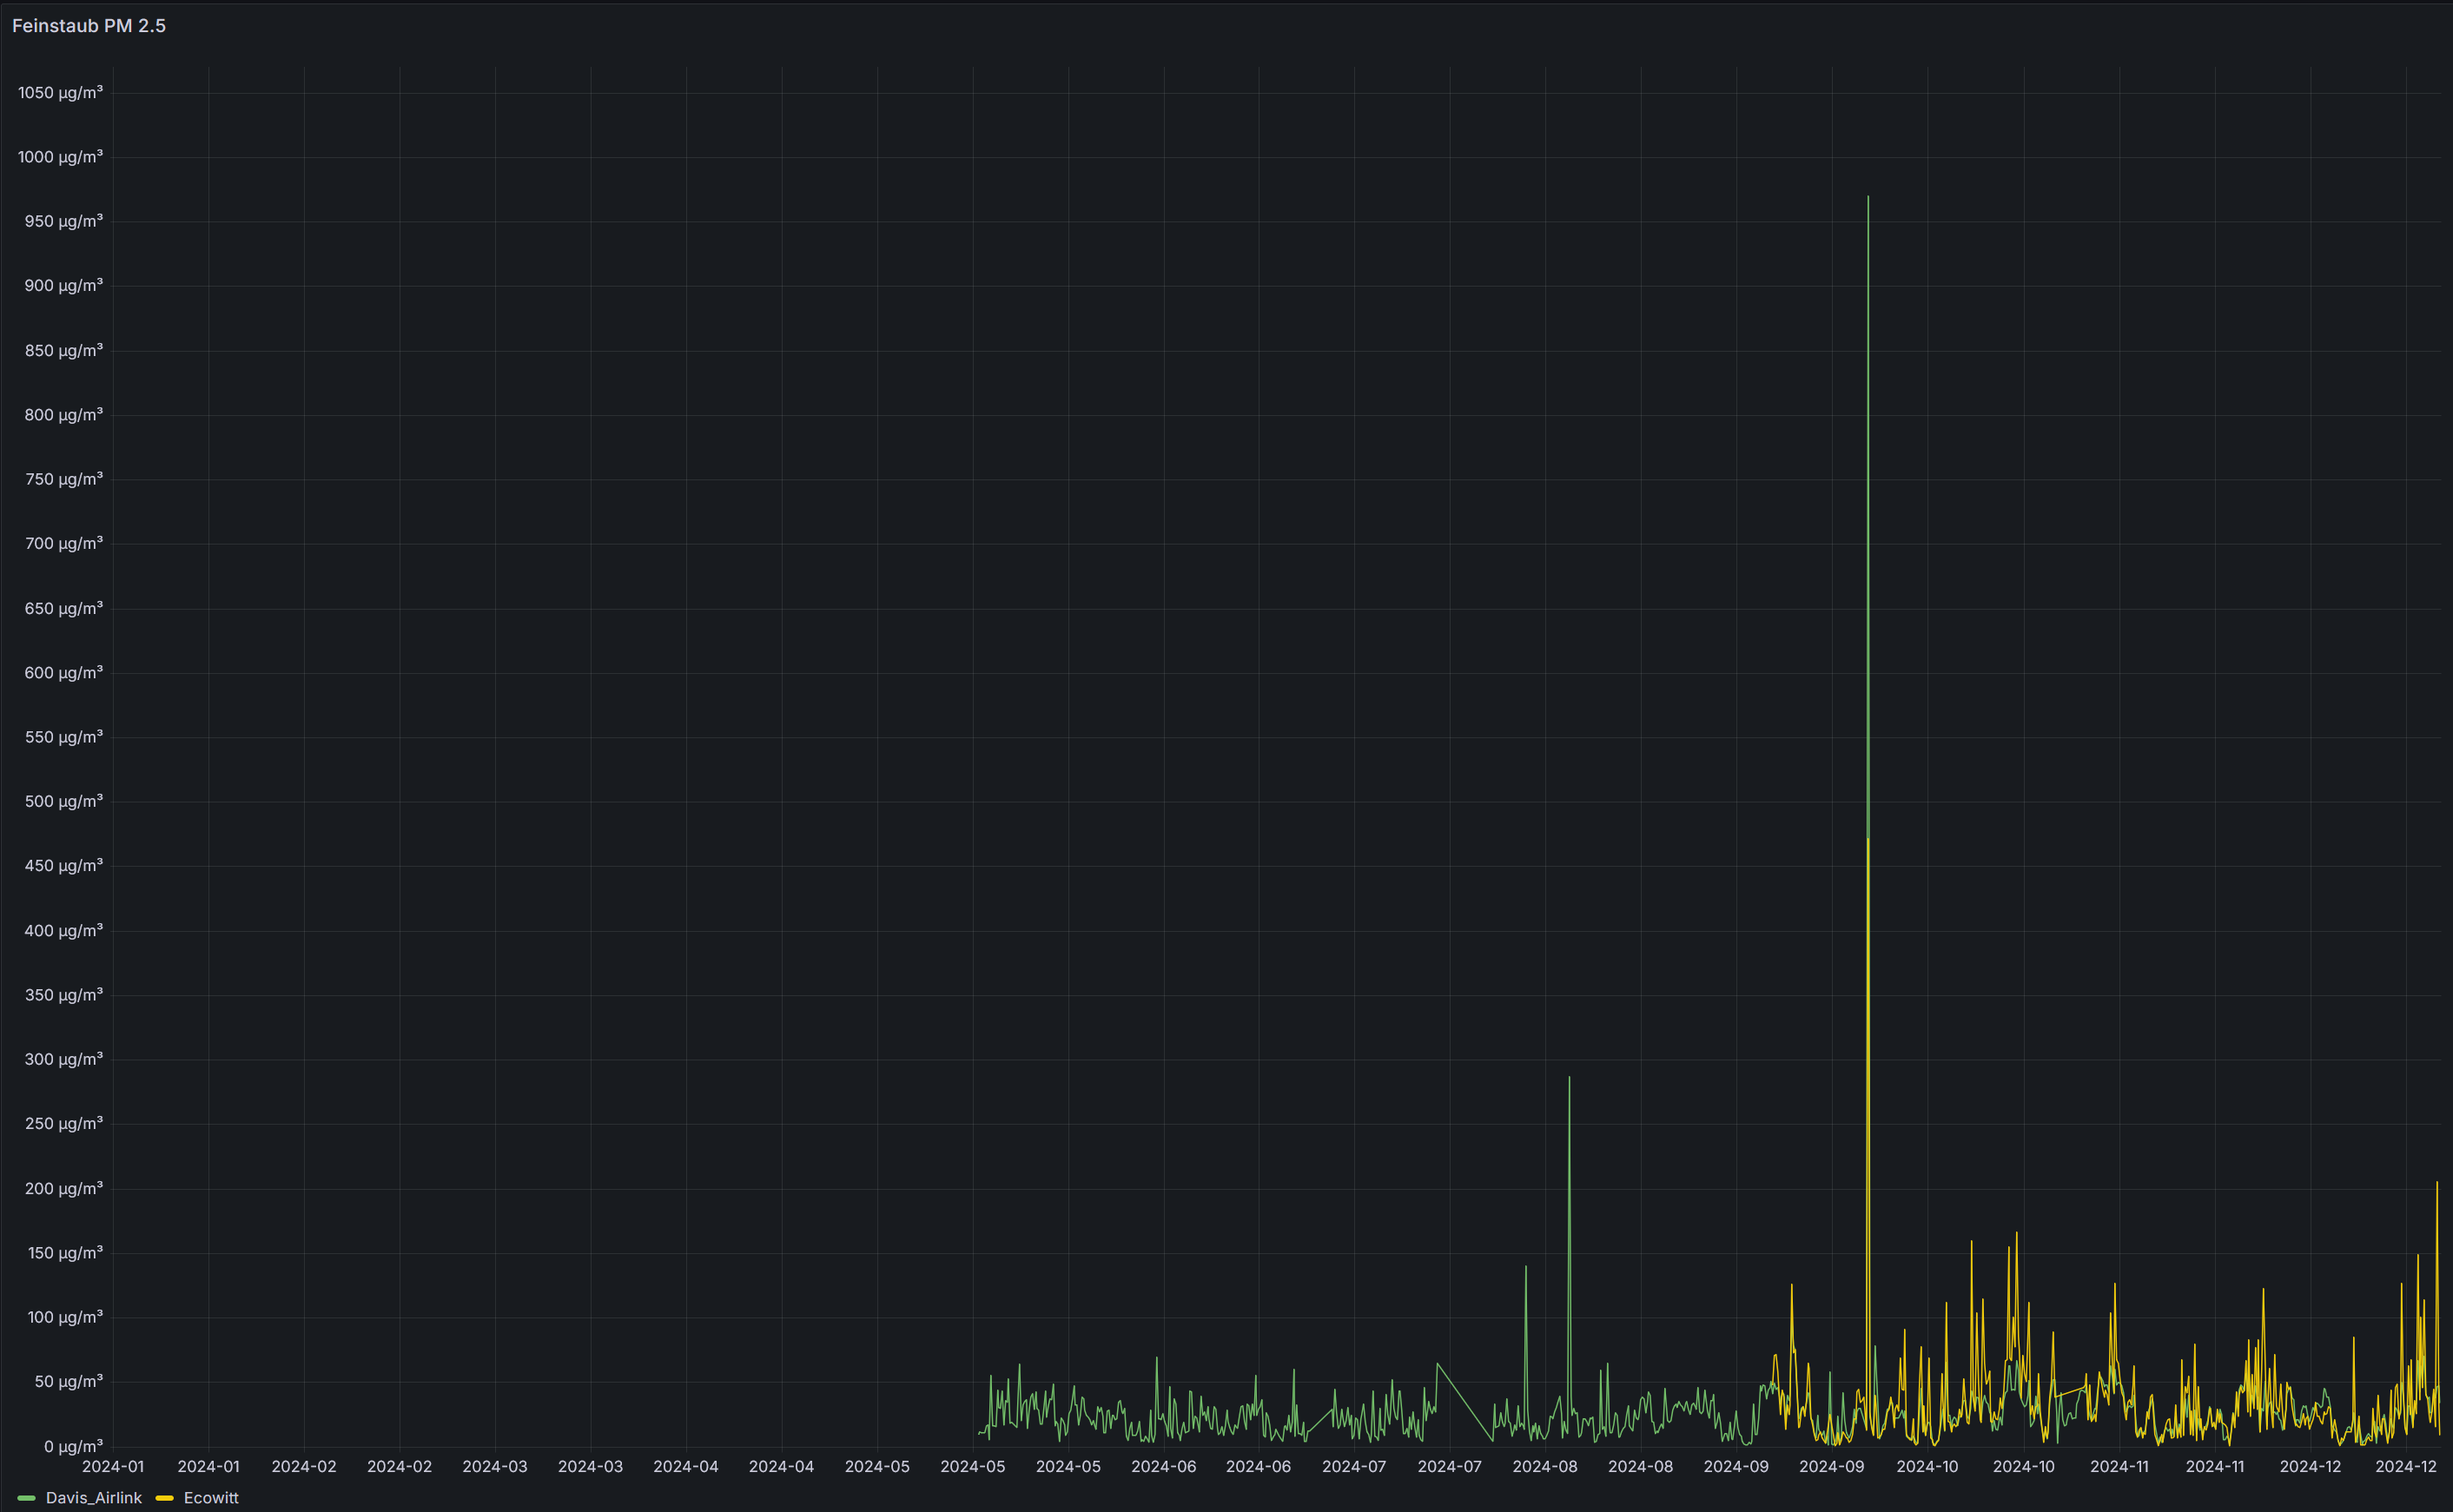Screen dimensions: 2453x1512
Task: Click the 950 µg/m³ y-axis label
Action: (x=64, y=221)
